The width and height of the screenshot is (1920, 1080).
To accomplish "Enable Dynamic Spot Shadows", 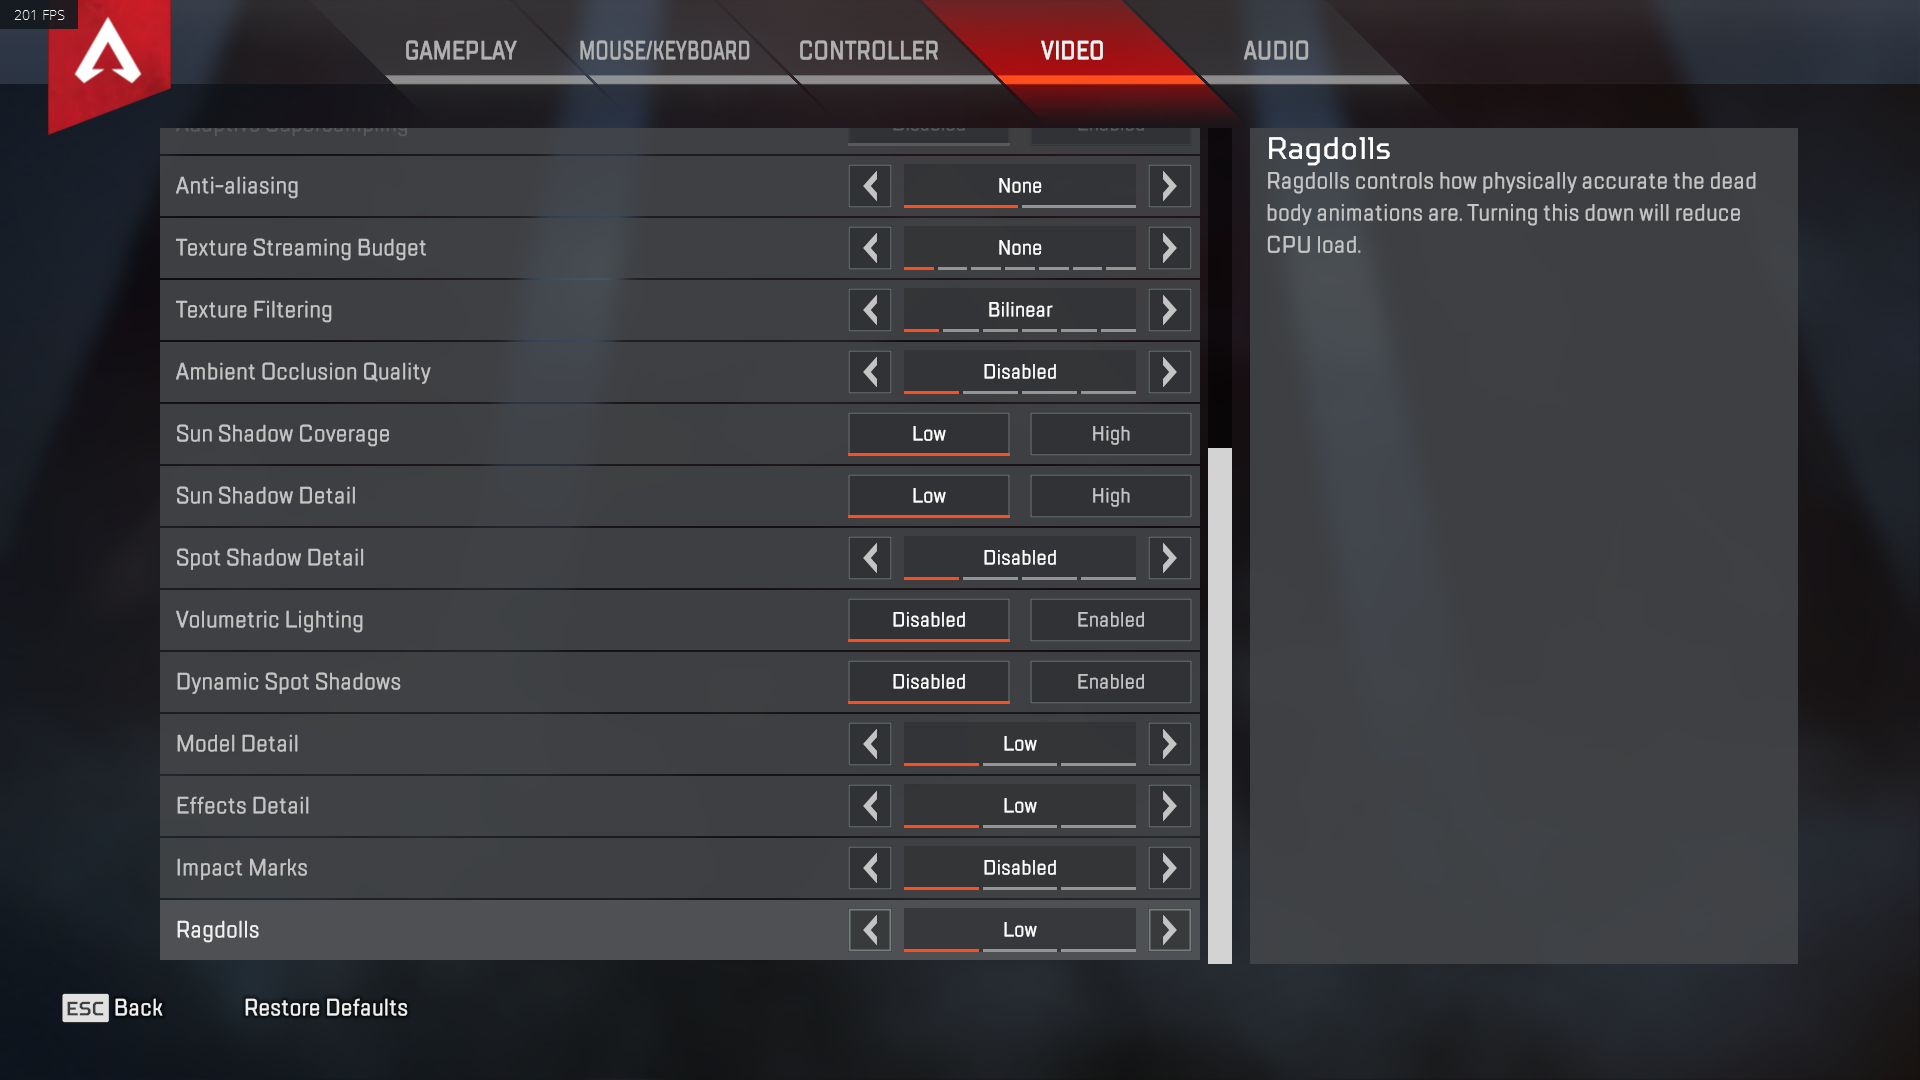I will [x=1111, y=682].
